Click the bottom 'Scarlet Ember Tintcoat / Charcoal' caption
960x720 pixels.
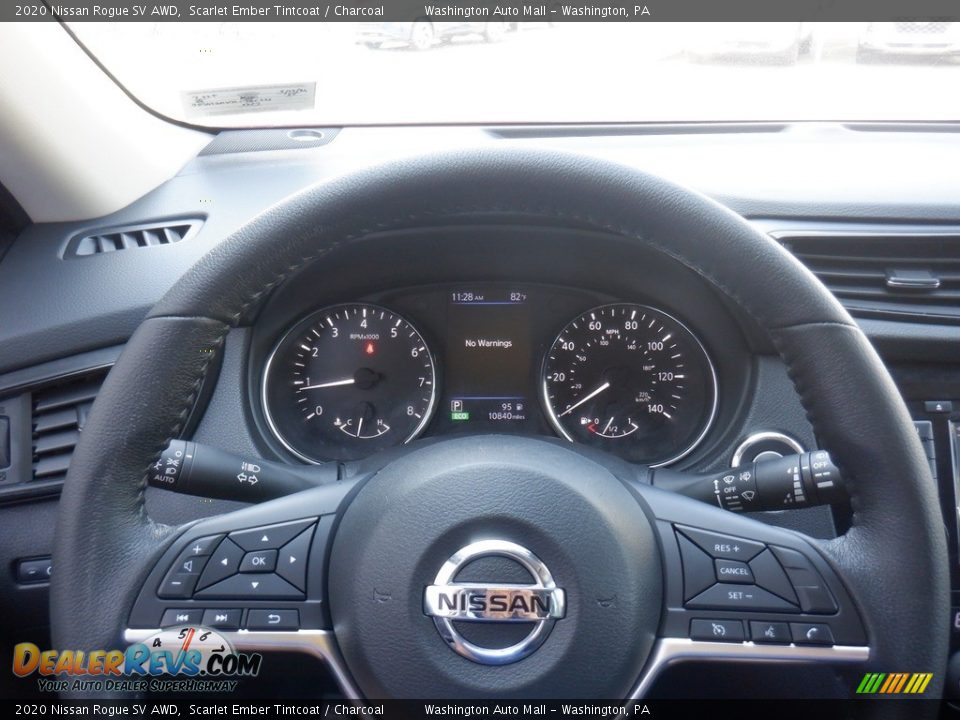[286, 710]
